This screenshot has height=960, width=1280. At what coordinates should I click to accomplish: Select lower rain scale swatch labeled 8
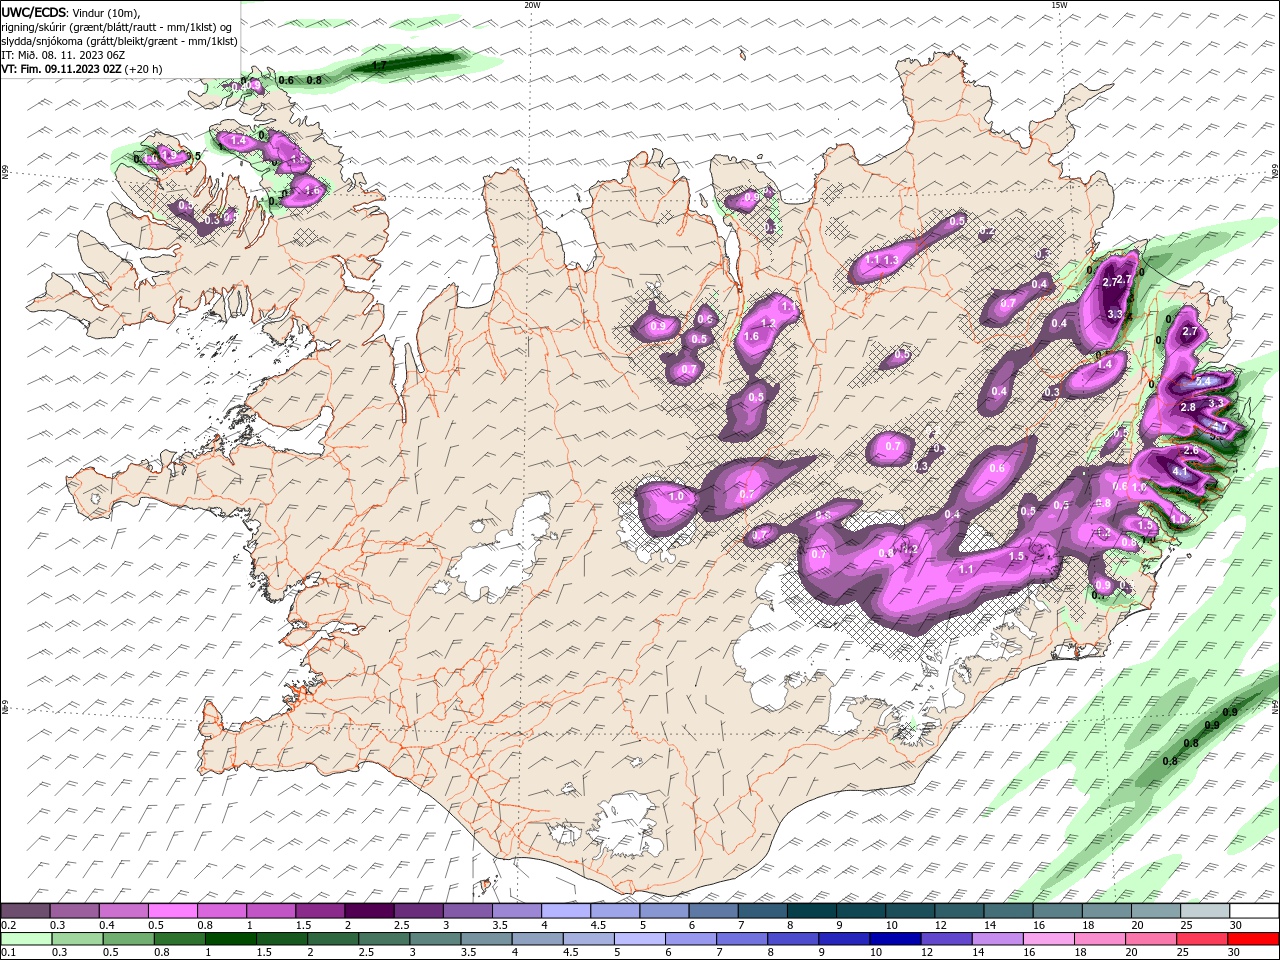794,939
